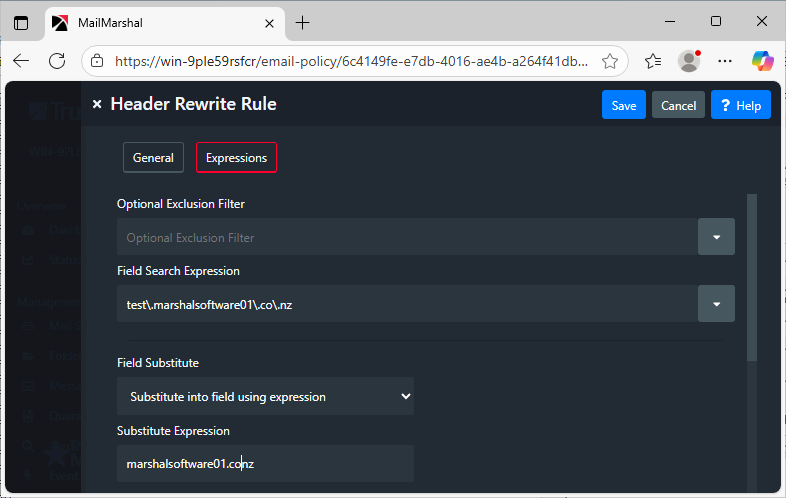Bookmark this page with star icon
The image size is (786, 498).
610,61
